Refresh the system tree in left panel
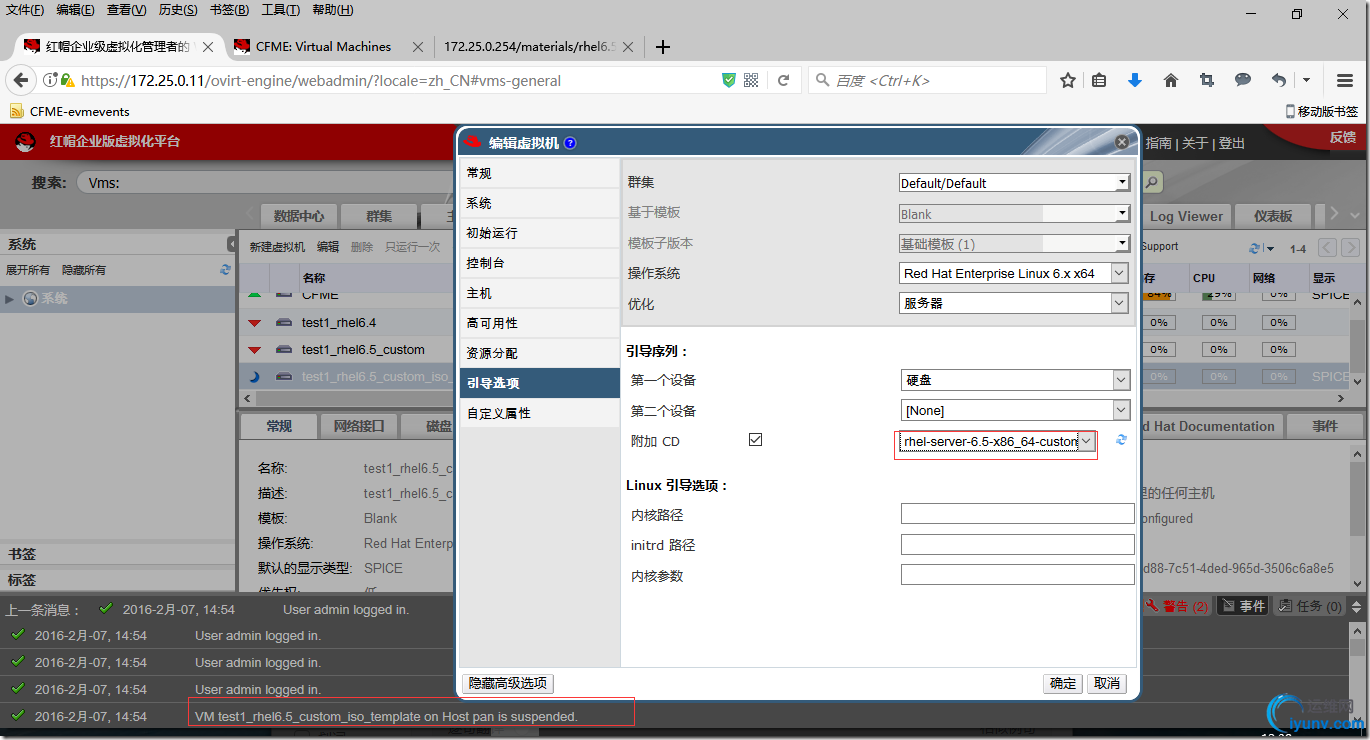Screen dimensions: 1370x740 (225, 270)
